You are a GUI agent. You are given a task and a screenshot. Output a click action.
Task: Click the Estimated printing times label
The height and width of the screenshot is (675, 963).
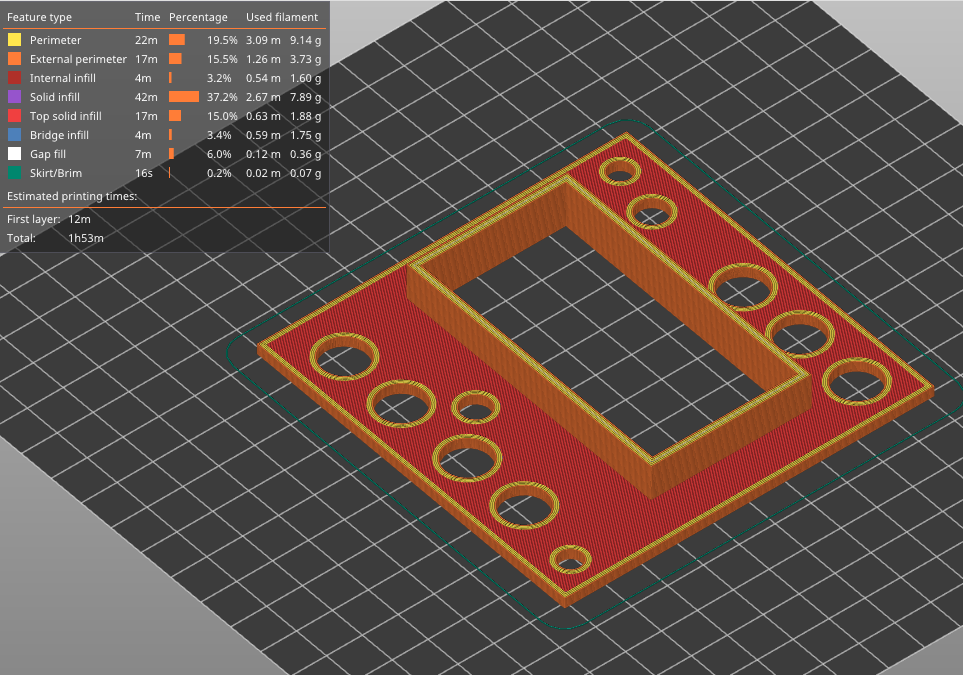(72, 196)
